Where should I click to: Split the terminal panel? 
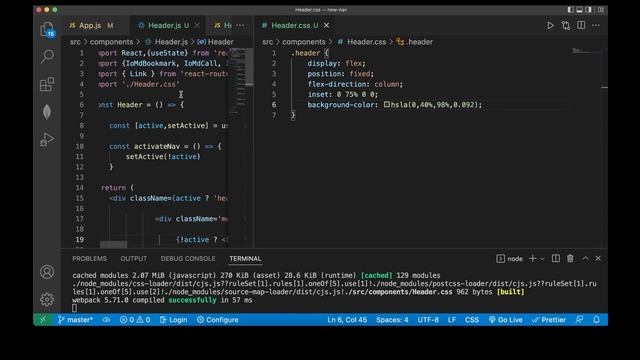556,258
